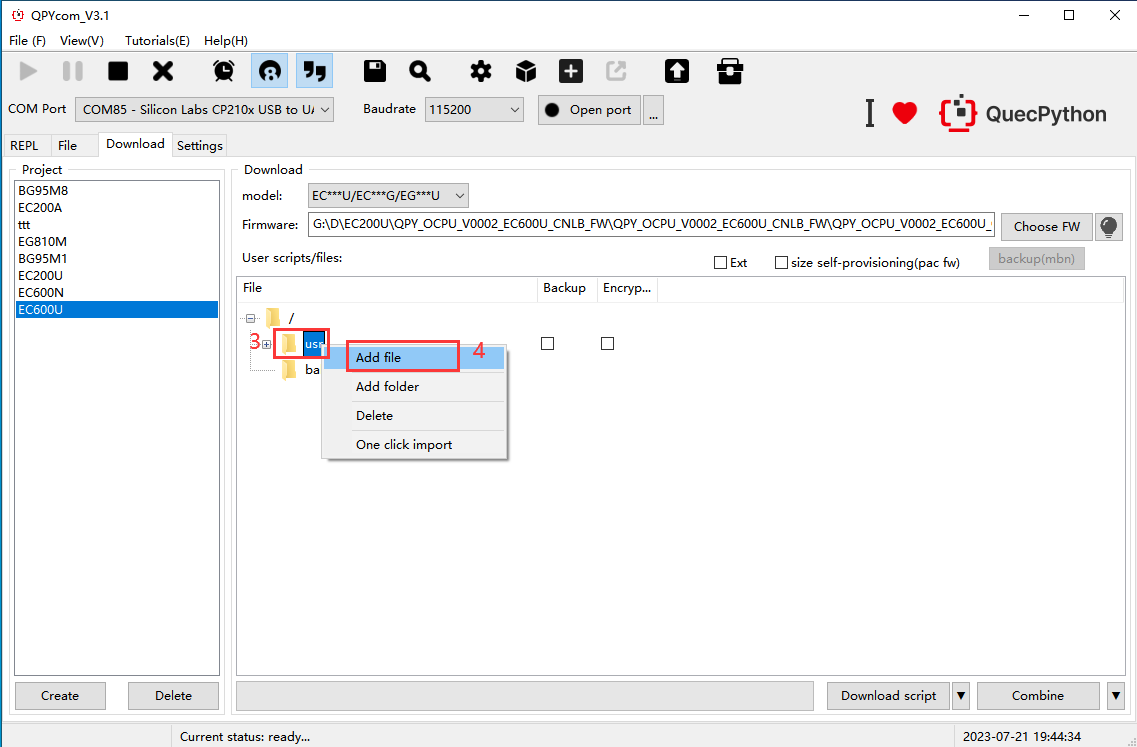Check the Backup box for usr folder

547,343
